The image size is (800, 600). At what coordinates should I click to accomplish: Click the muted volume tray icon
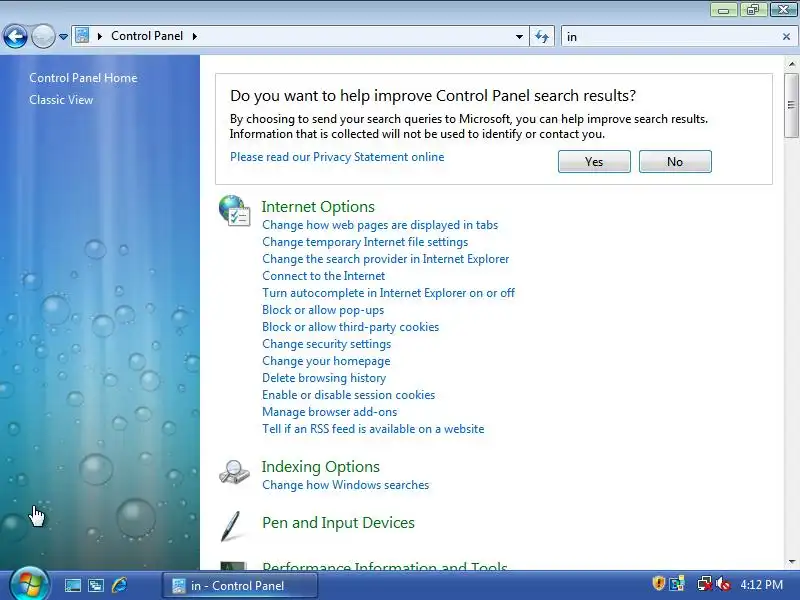point(723,583)
